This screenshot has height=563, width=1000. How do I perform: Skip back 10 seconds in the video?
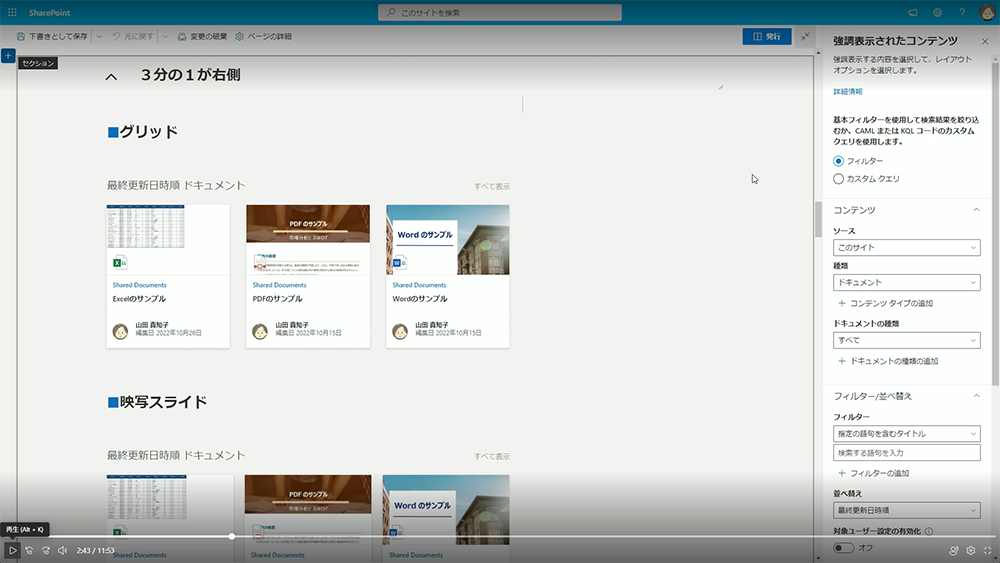click(x=29, y=550)
